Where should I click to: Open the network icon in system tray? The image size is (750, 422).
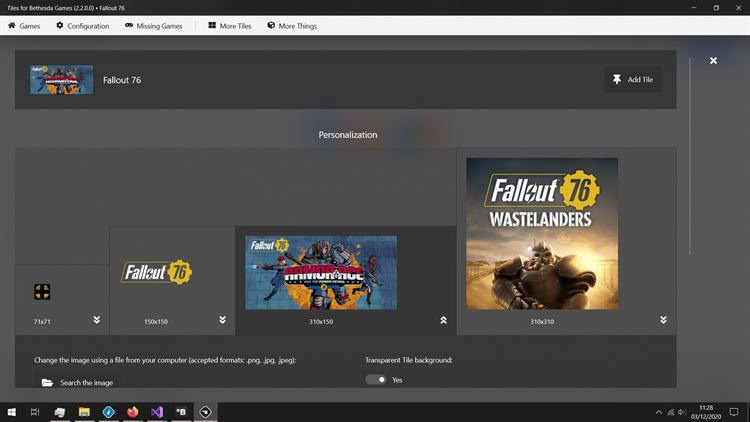(x=671, y=412)
